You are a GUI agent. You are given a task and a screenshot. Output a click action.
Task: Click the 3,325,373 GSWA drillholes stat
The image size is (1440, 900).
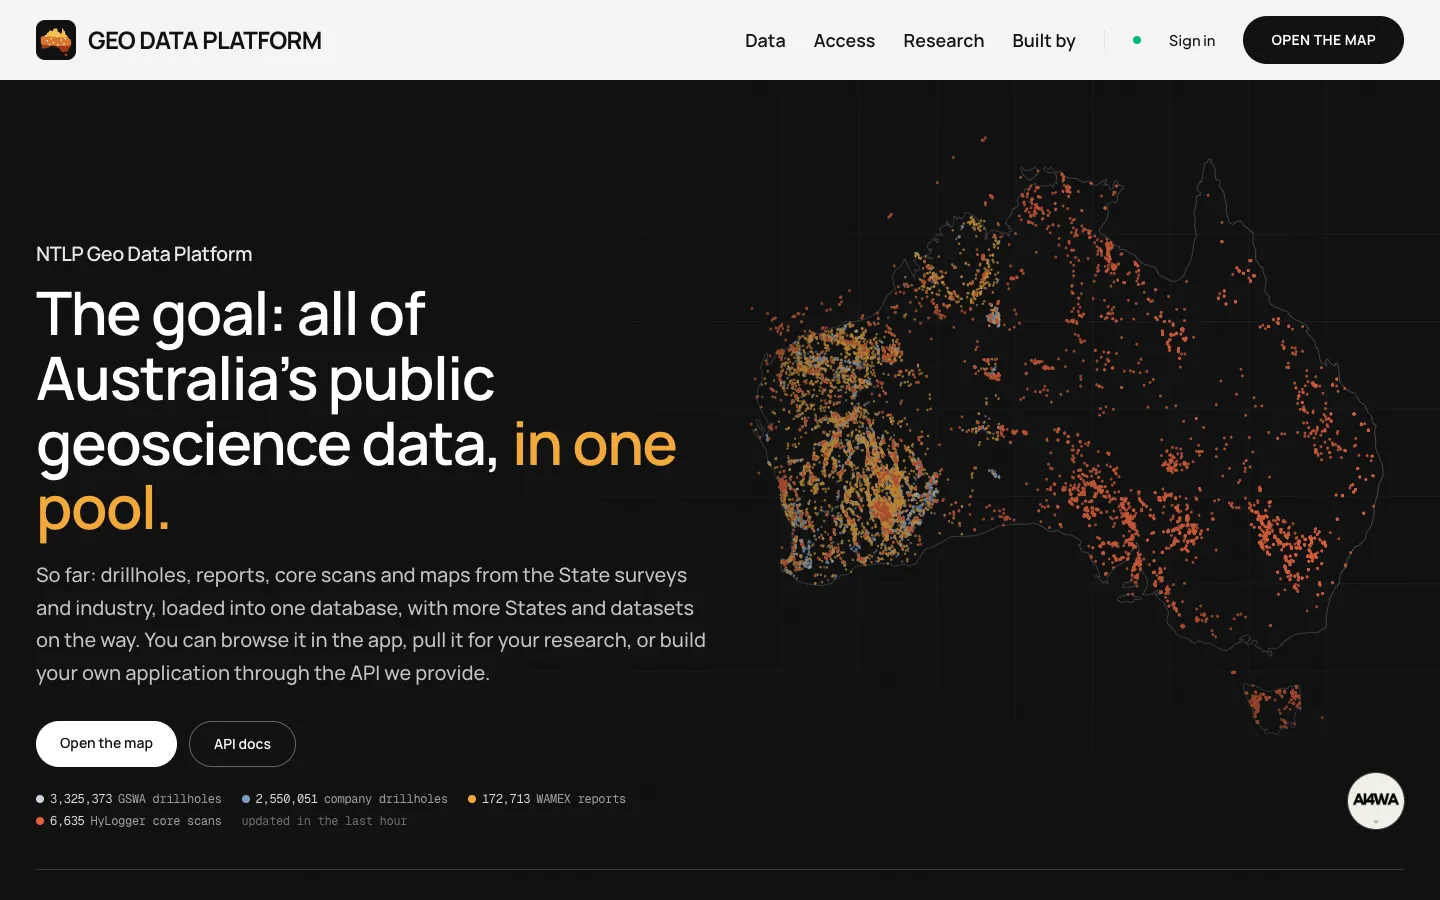[129, 799]
